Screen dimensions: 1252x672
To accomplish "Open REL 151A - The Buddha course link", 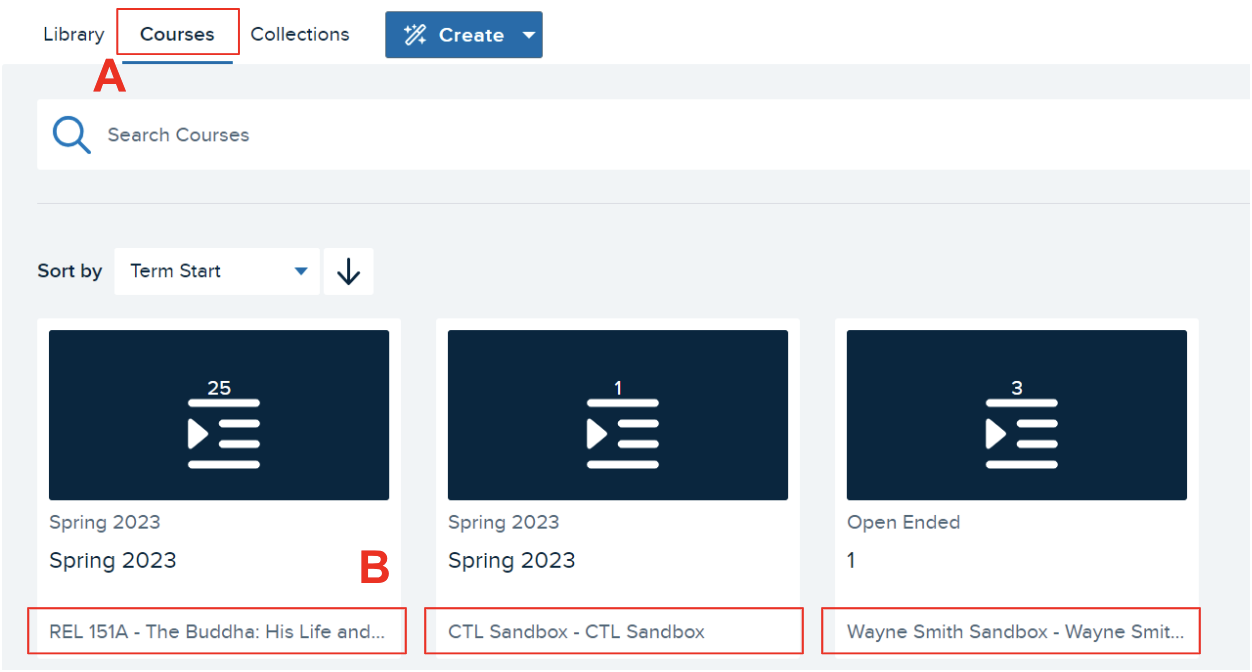I will pyautogui.click(x=217, y=631).
